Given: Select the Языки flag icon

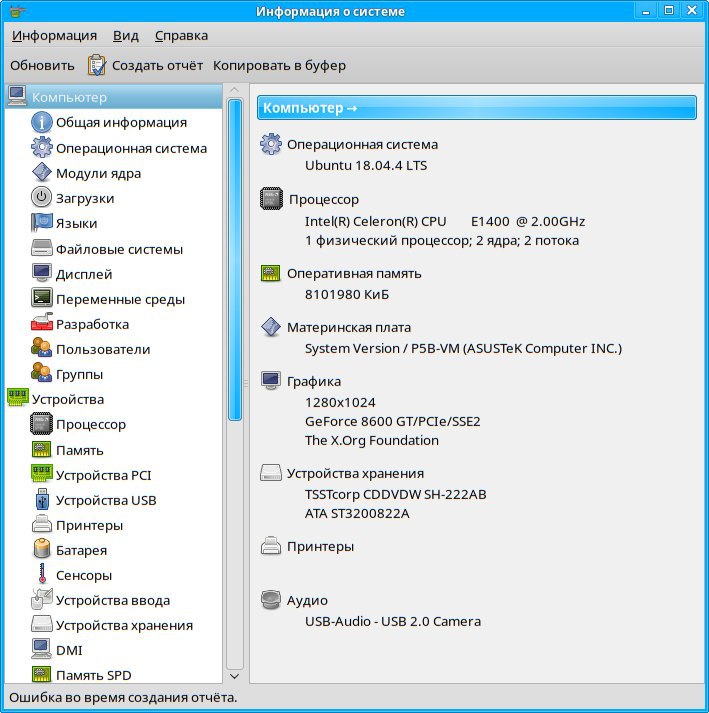Looking at the screenshot, I should coord(41,222).
